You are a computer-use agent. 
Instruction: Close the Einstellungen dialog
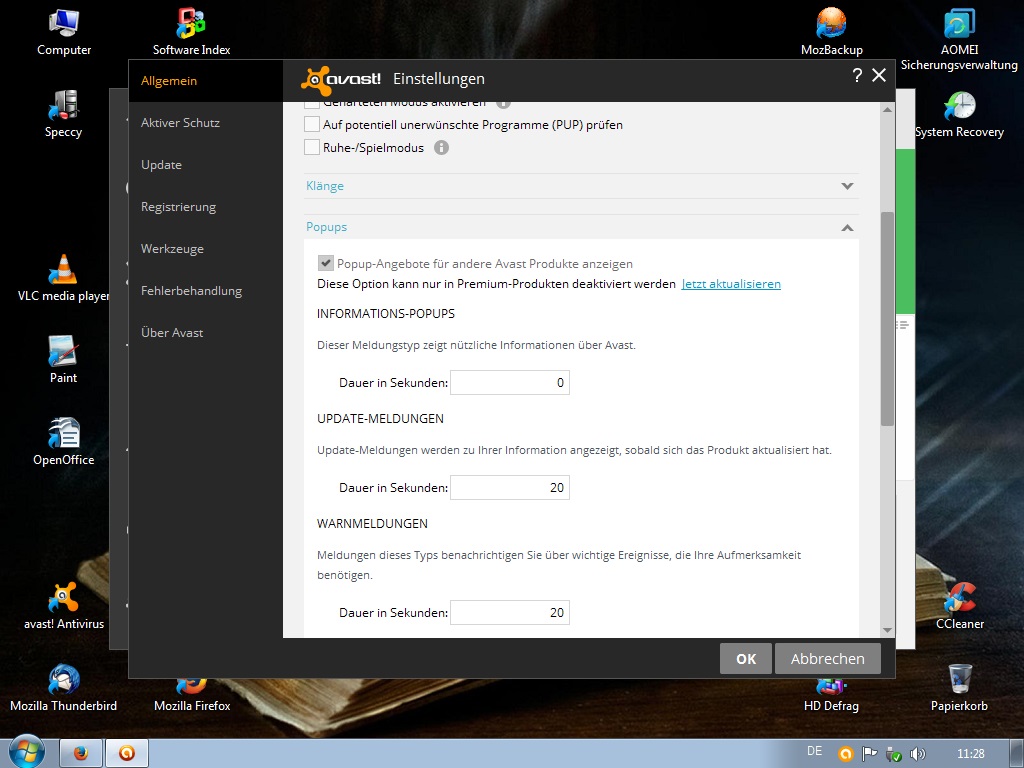[879, 76]
